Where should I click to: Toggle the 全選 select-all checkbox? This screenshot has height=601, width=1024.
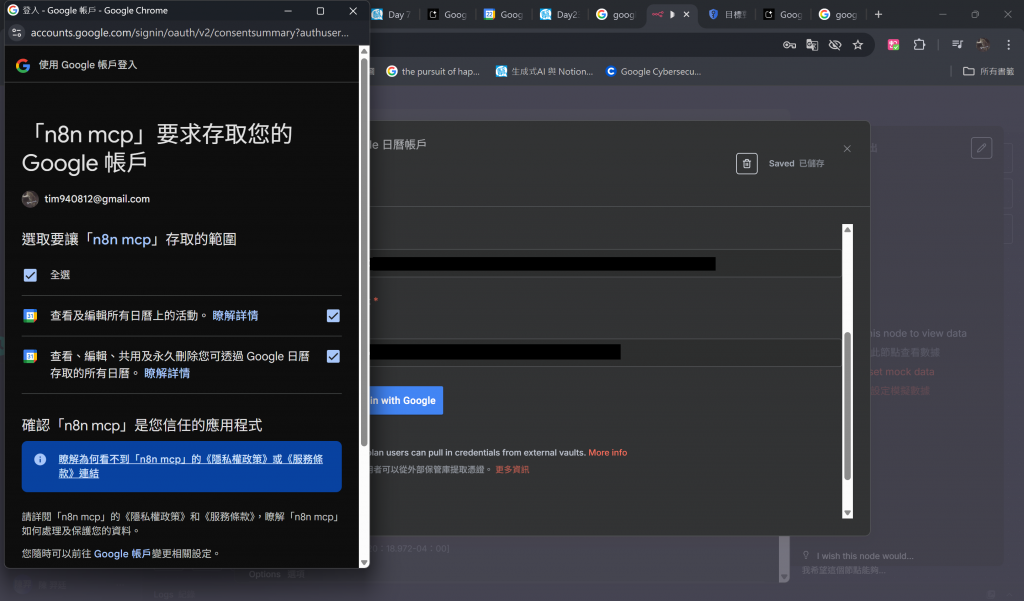[x=30, y=275]
